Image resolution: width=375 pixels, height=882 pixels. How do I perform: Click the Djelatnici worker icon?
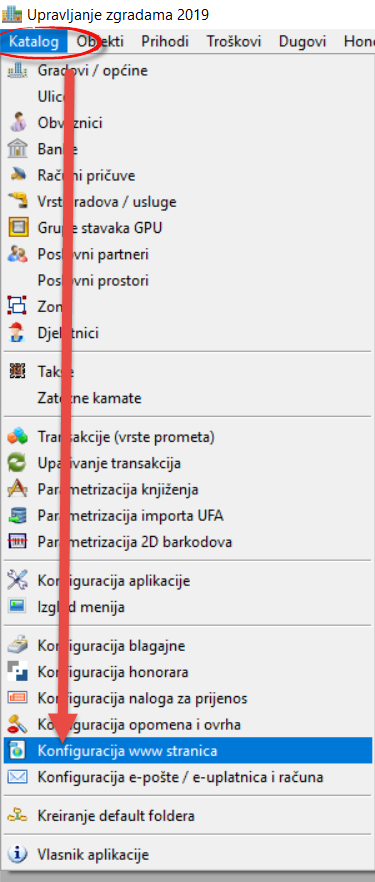pos(16,333)
